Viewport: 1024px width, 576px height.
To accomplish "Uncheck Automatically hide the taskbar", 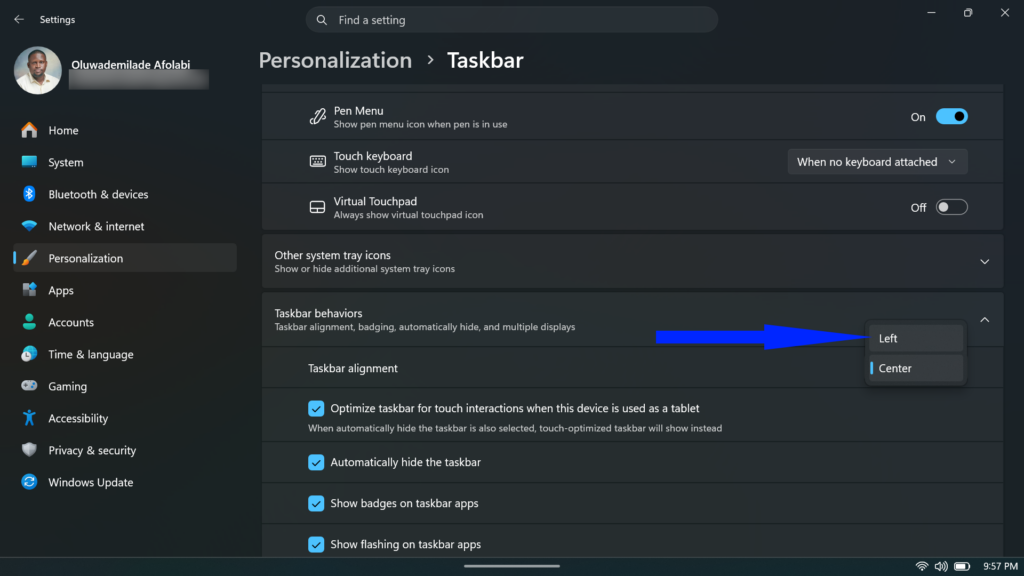I will pos(316,462).
